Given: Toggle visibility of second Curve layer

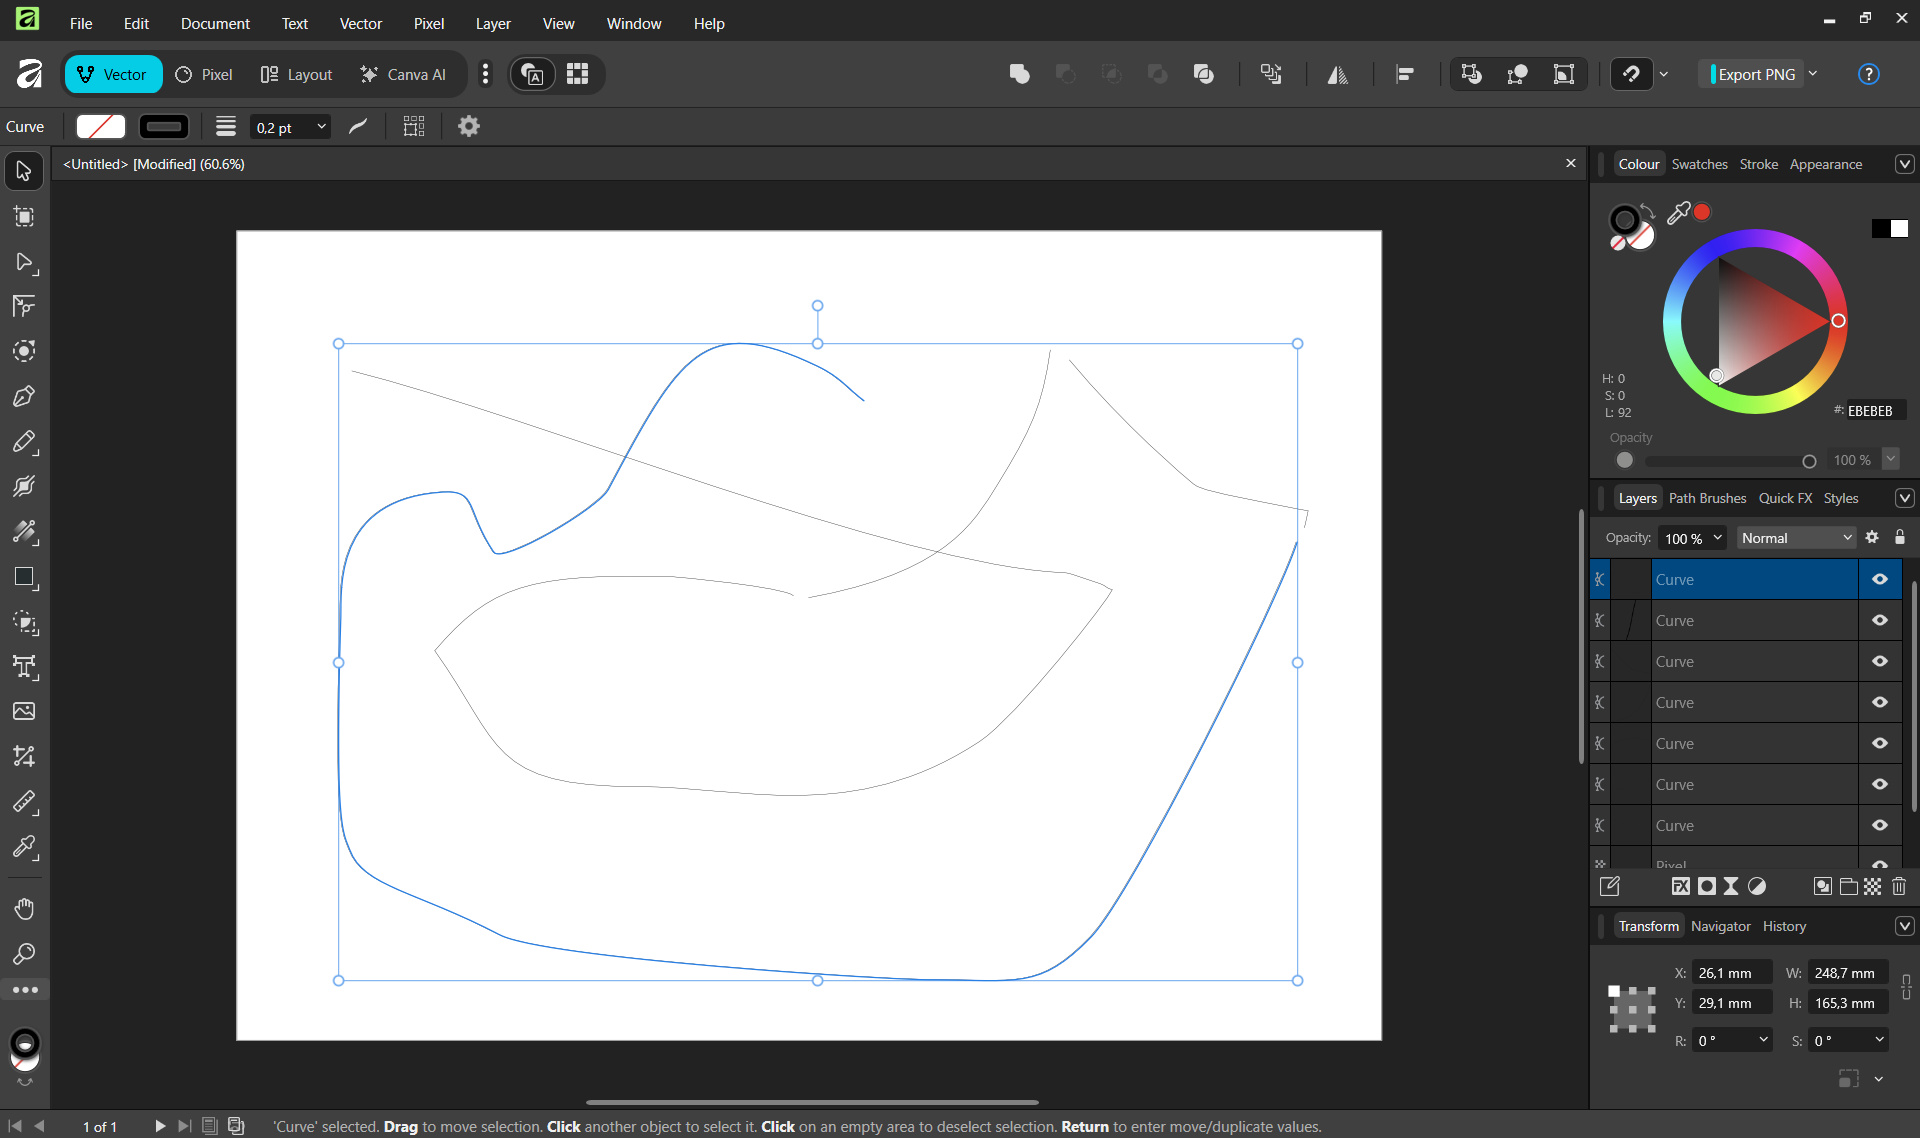Looking at the screenshot, I should tap(1880, 620).
